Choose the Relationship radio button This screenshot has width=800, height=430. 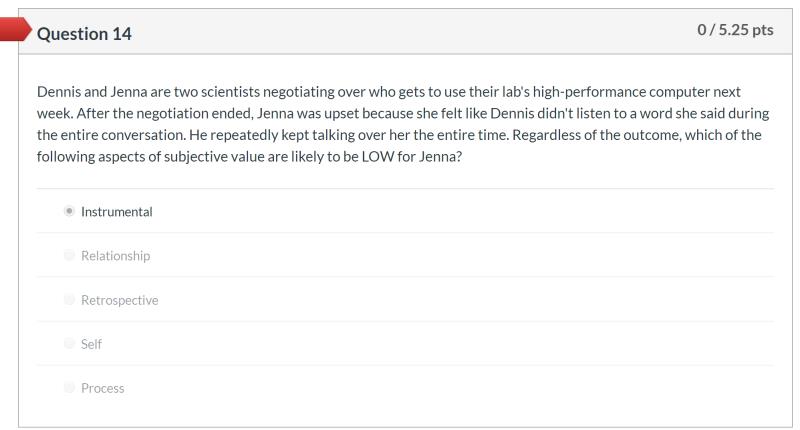[x=69, y=256]
